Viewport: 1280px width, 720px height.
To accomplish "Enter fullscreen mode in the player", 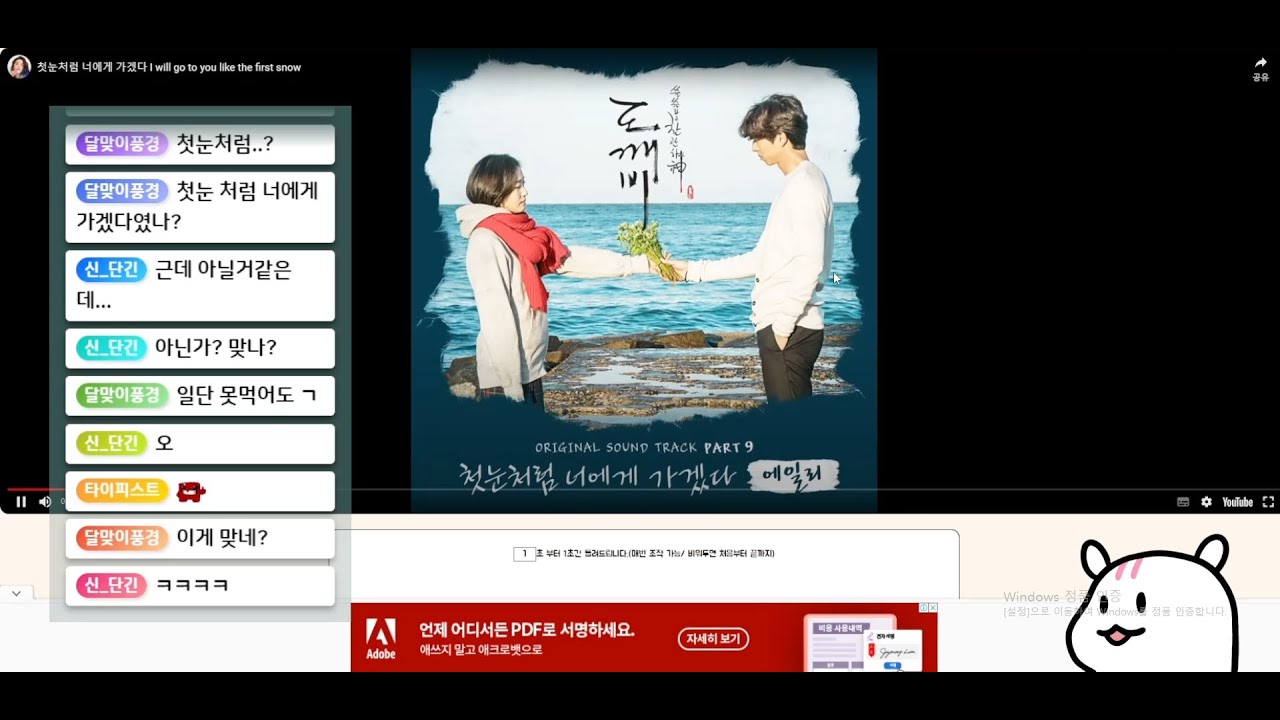I will 1268,502.
